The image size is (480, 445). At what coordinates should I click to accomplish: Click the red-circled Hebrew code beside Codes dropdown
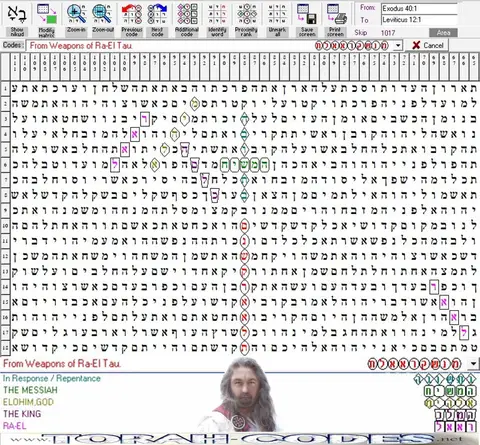(x=352, y=45)
